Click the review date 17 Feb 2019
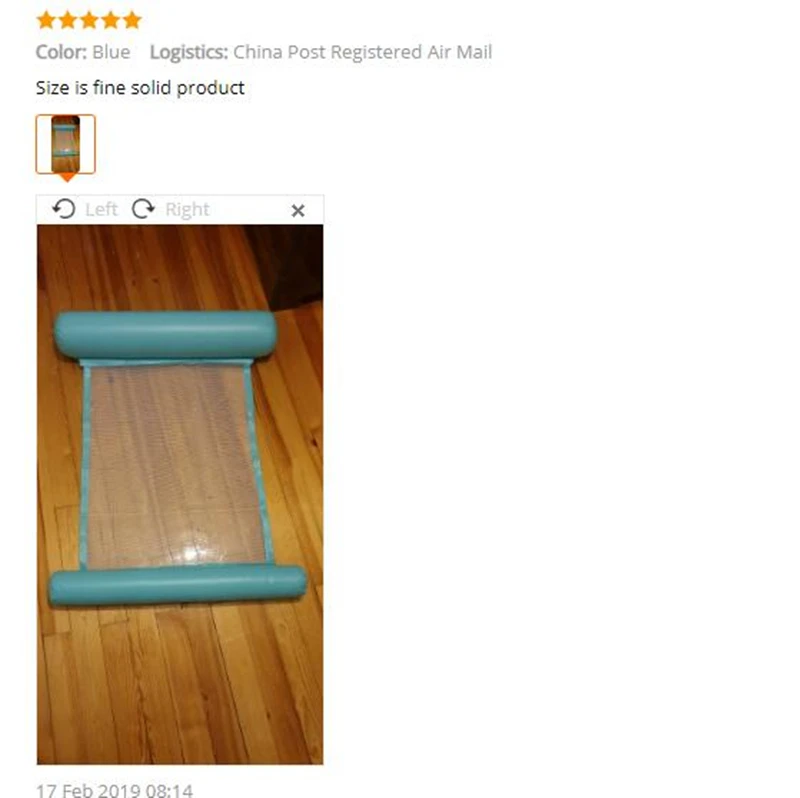 click(115, 791)
